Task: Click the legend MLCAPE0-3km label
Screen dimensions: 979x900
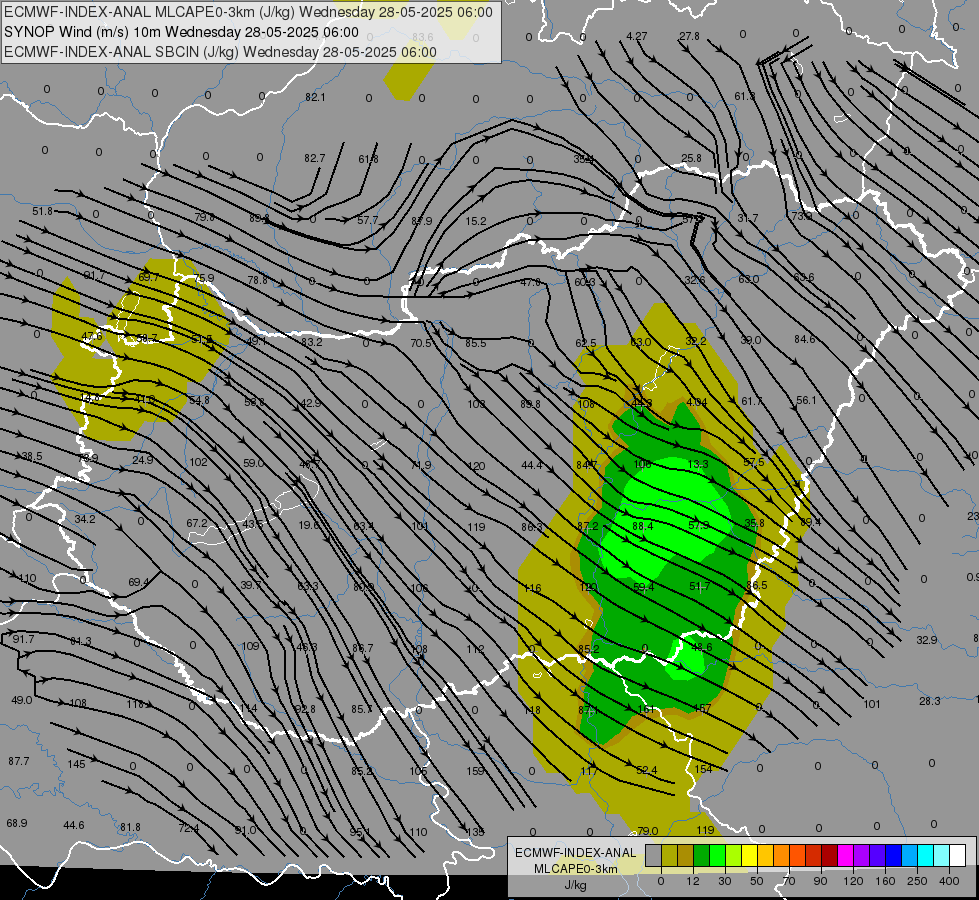Action: click(x=576, y=869)
